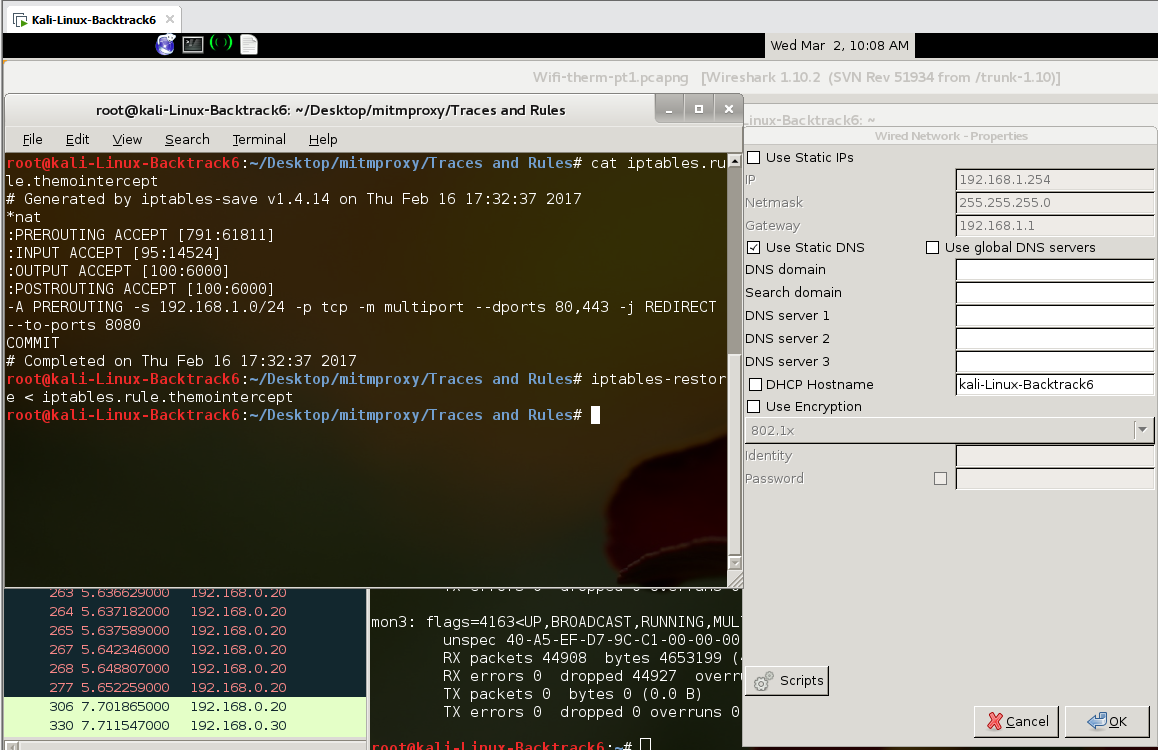Open the Wicd network icon on the panel
Viewport: 1158px width, 750px height.
click(x=220, y=44)
